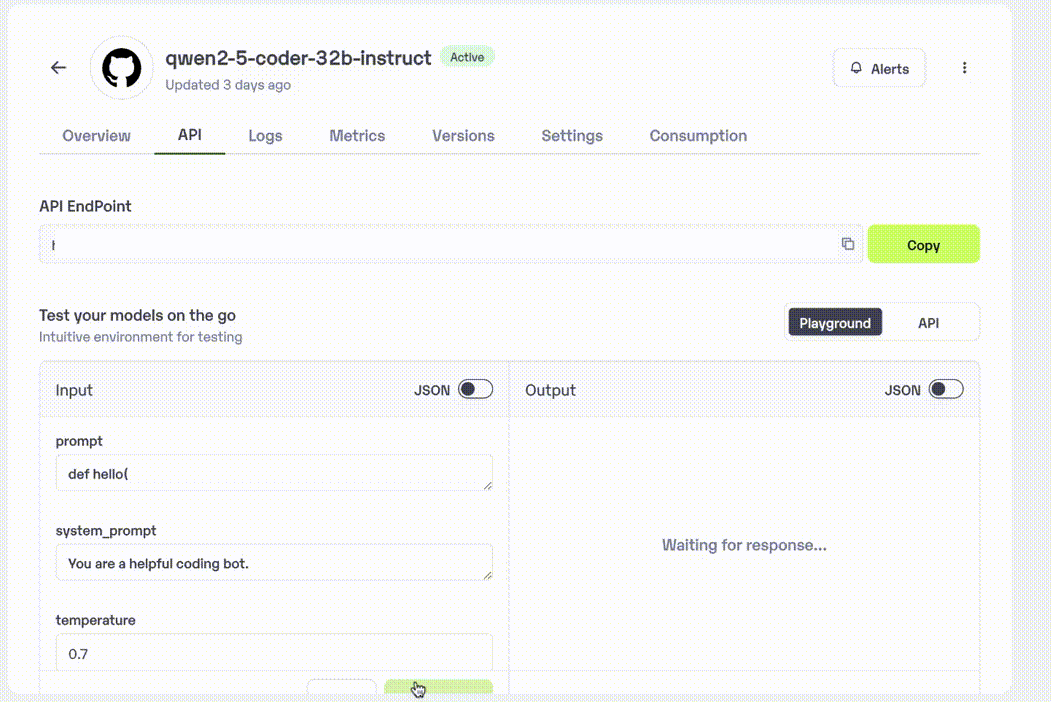Select the Versions tab
This screenshot has width=1051, height=702.
pos(463,135)
